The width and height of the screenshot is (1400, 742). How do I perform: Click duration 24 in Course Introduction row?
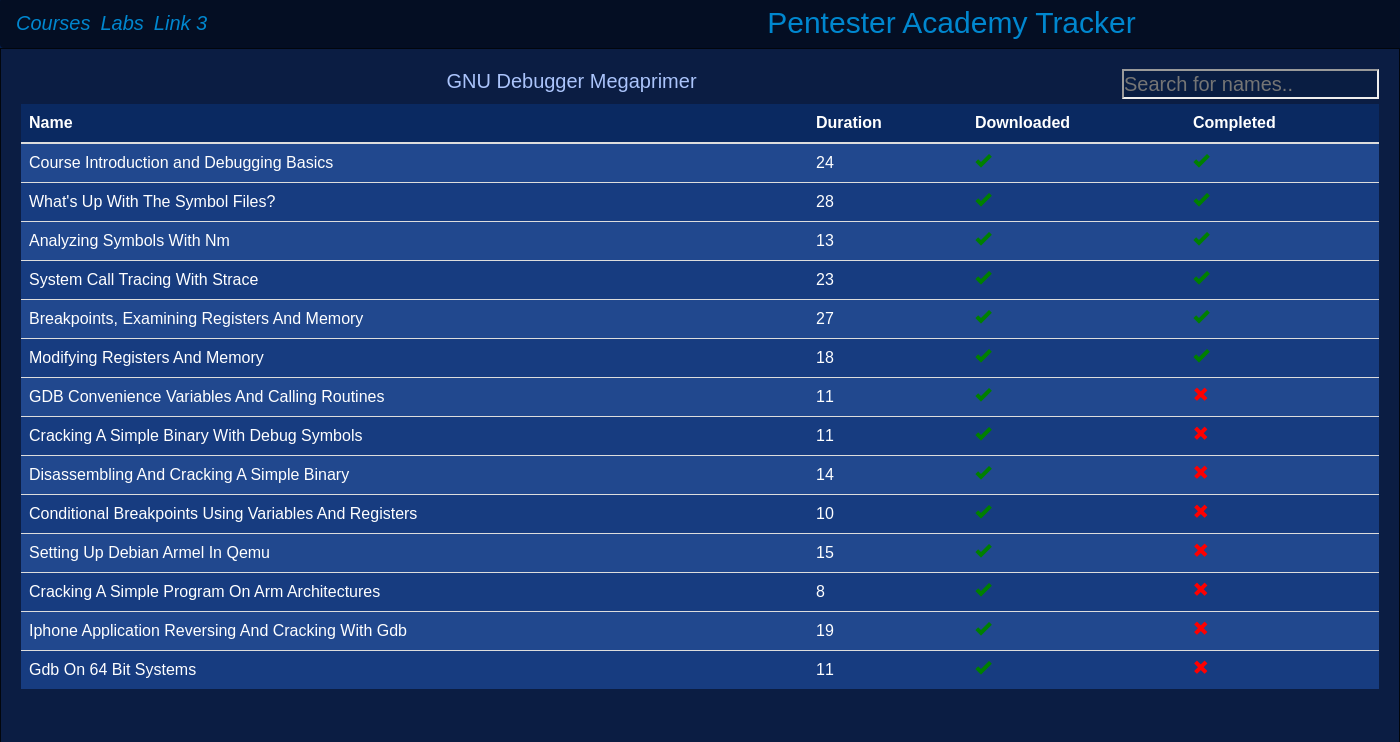pyautogui.click(x=825, y=163)
